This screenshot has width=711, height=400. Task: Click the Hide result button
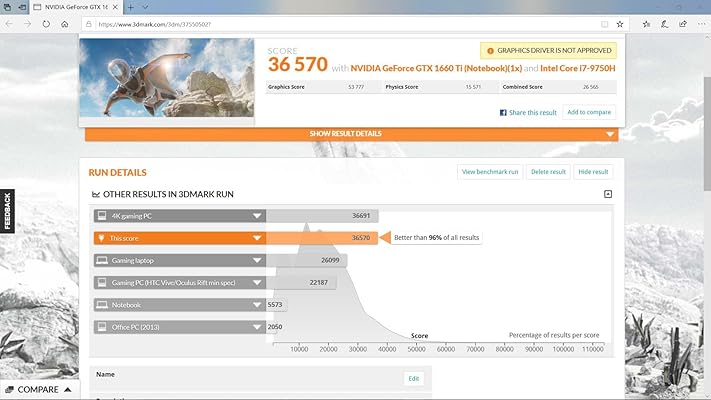click(x=593, y=172)
